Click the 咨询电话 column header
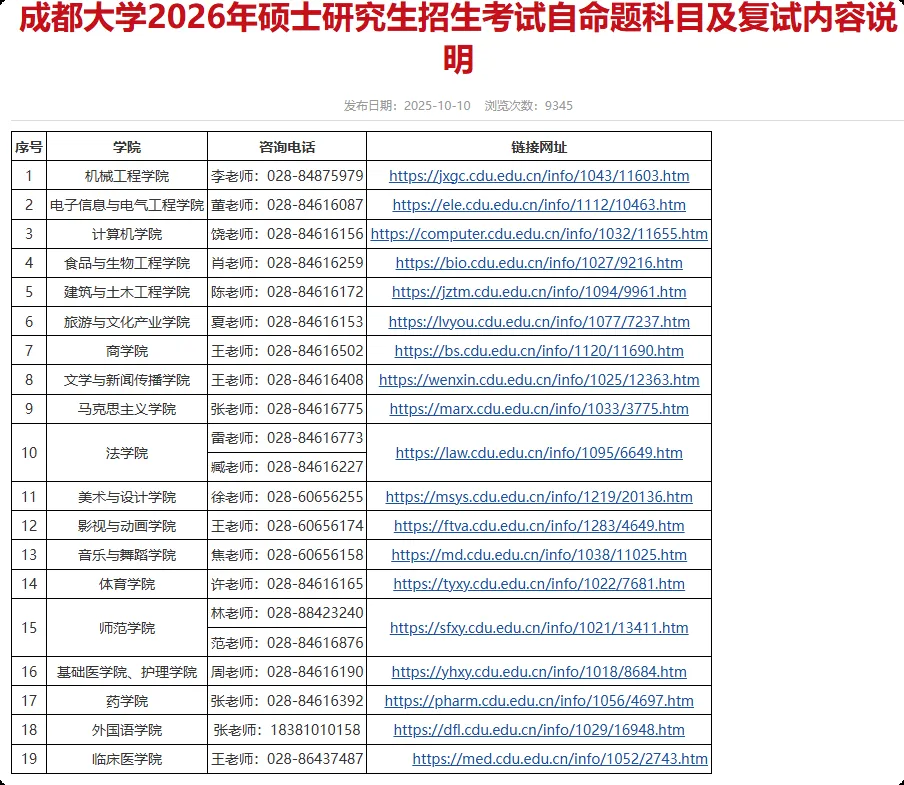This screenshot has width=904, height=785. (x=287, y=147)
